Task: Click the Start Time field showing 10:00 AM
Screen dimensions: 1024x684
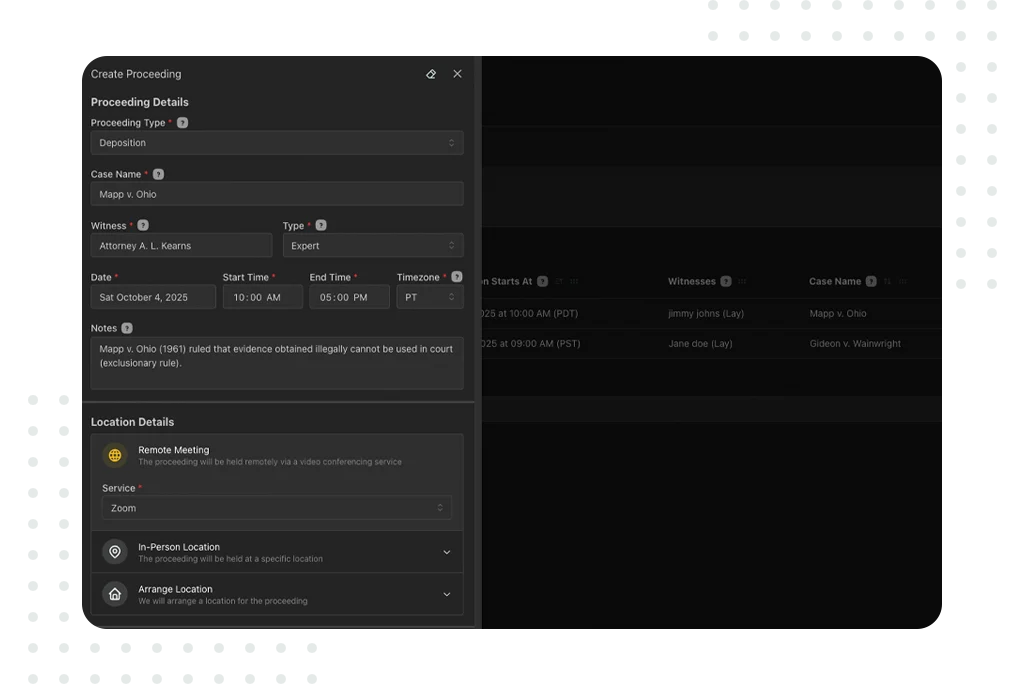Action: coord(263,297)
